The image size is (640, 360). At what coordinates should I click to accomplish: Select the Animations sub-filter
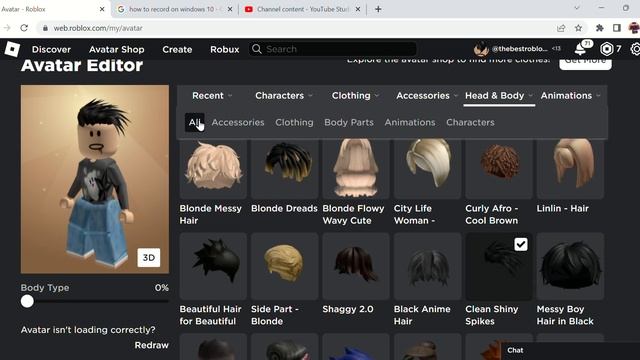tap(410, 122)
